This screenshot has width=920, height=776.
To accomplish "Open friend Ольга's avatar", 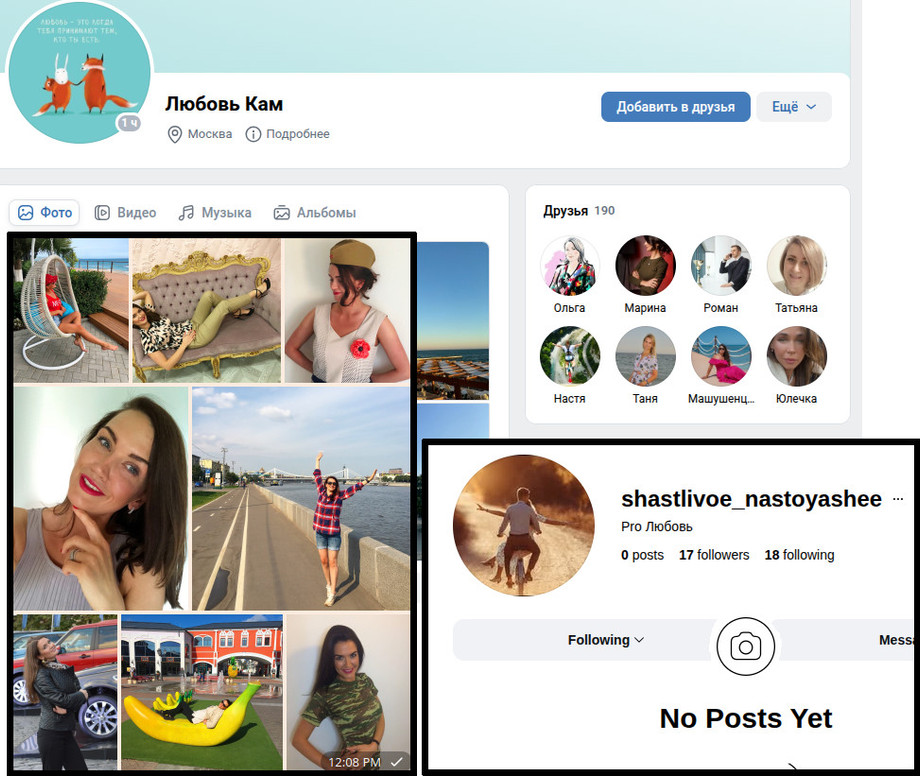I will point(570,266).
